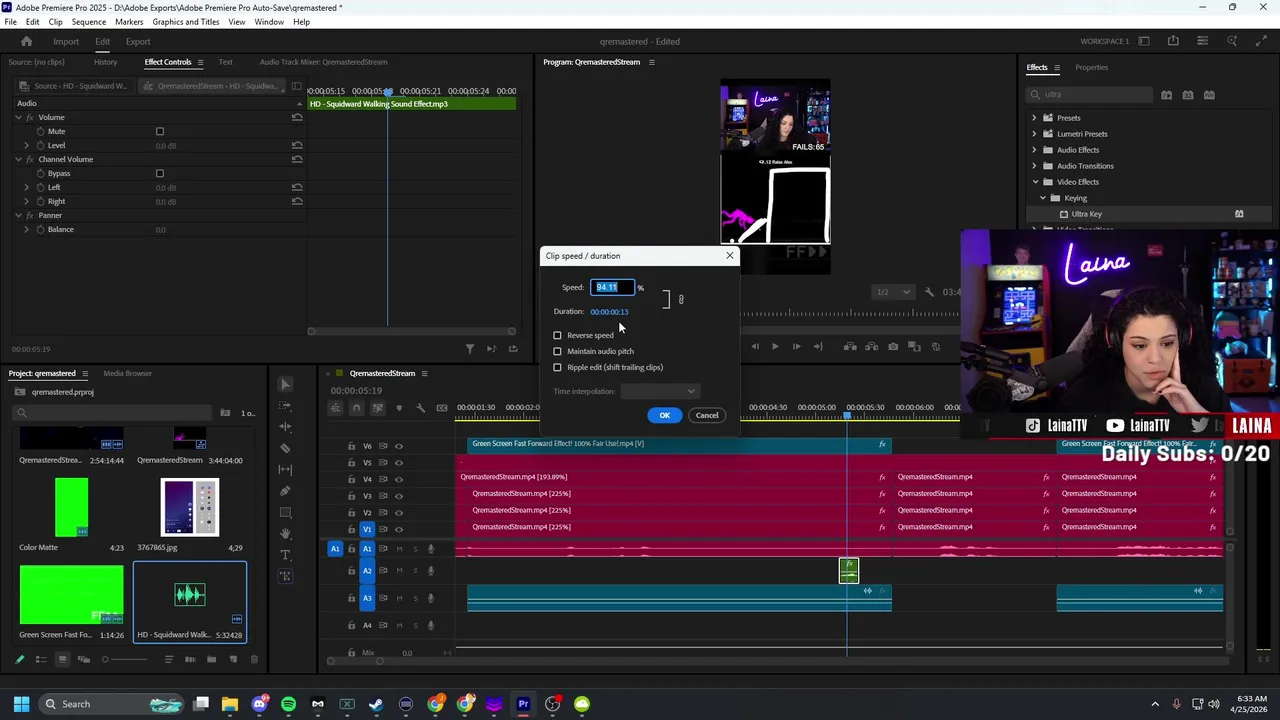Collapse the Keying folder
This screenshot has width=1280, height=720.
pyautogui.click(x=1043, y=198)
